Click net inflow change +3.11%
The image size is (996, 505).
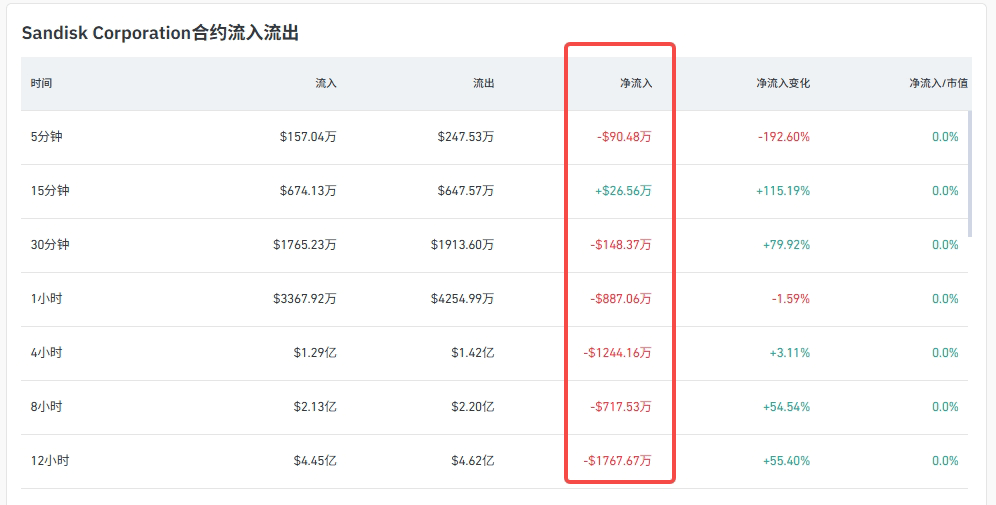coord(790,353)
